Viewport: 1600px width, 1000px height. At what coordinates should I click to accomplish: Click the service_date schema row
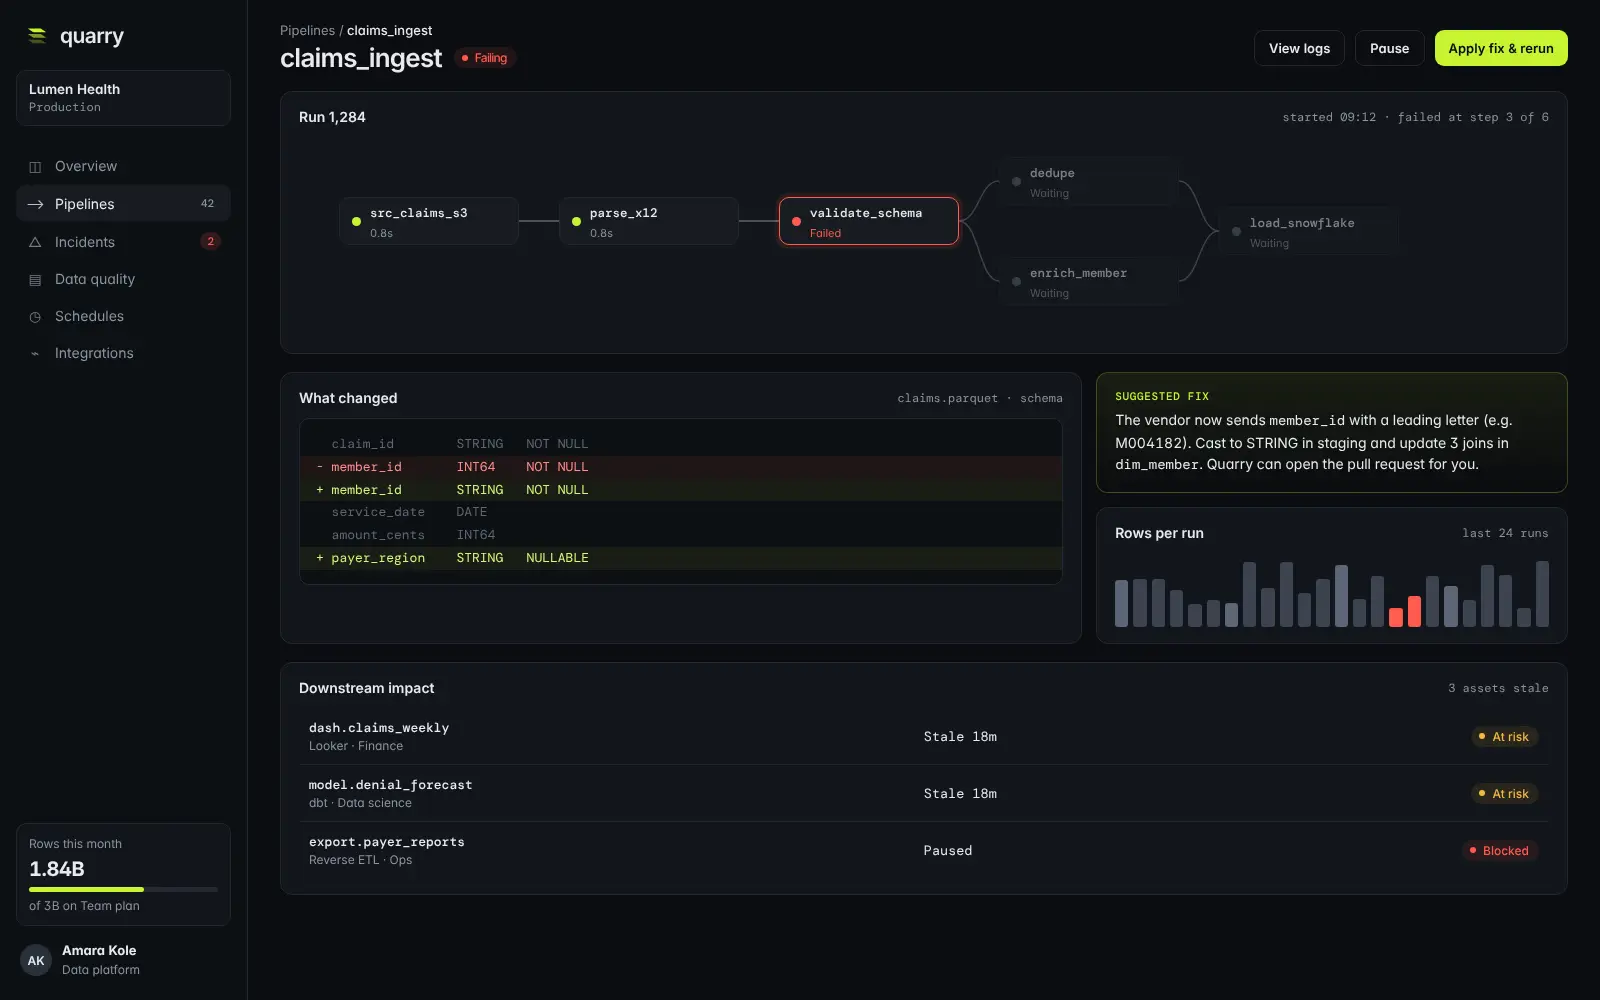click(680, 512)
